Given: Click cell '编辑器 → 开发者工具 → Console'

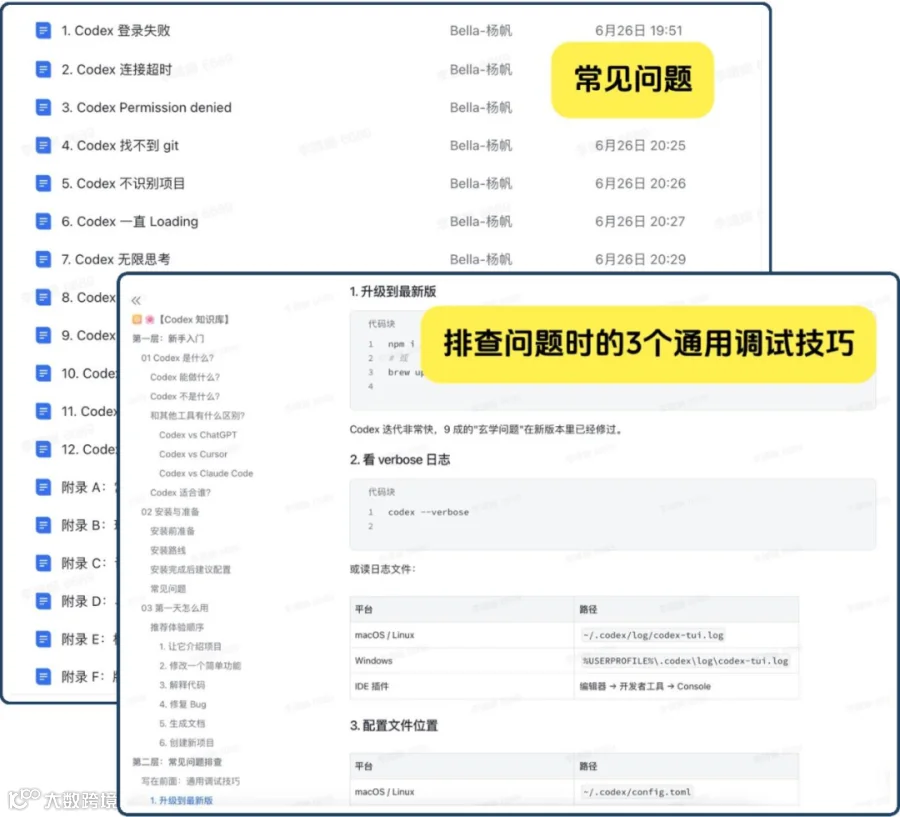Looking at the screenshot, I should coord(645,686).
